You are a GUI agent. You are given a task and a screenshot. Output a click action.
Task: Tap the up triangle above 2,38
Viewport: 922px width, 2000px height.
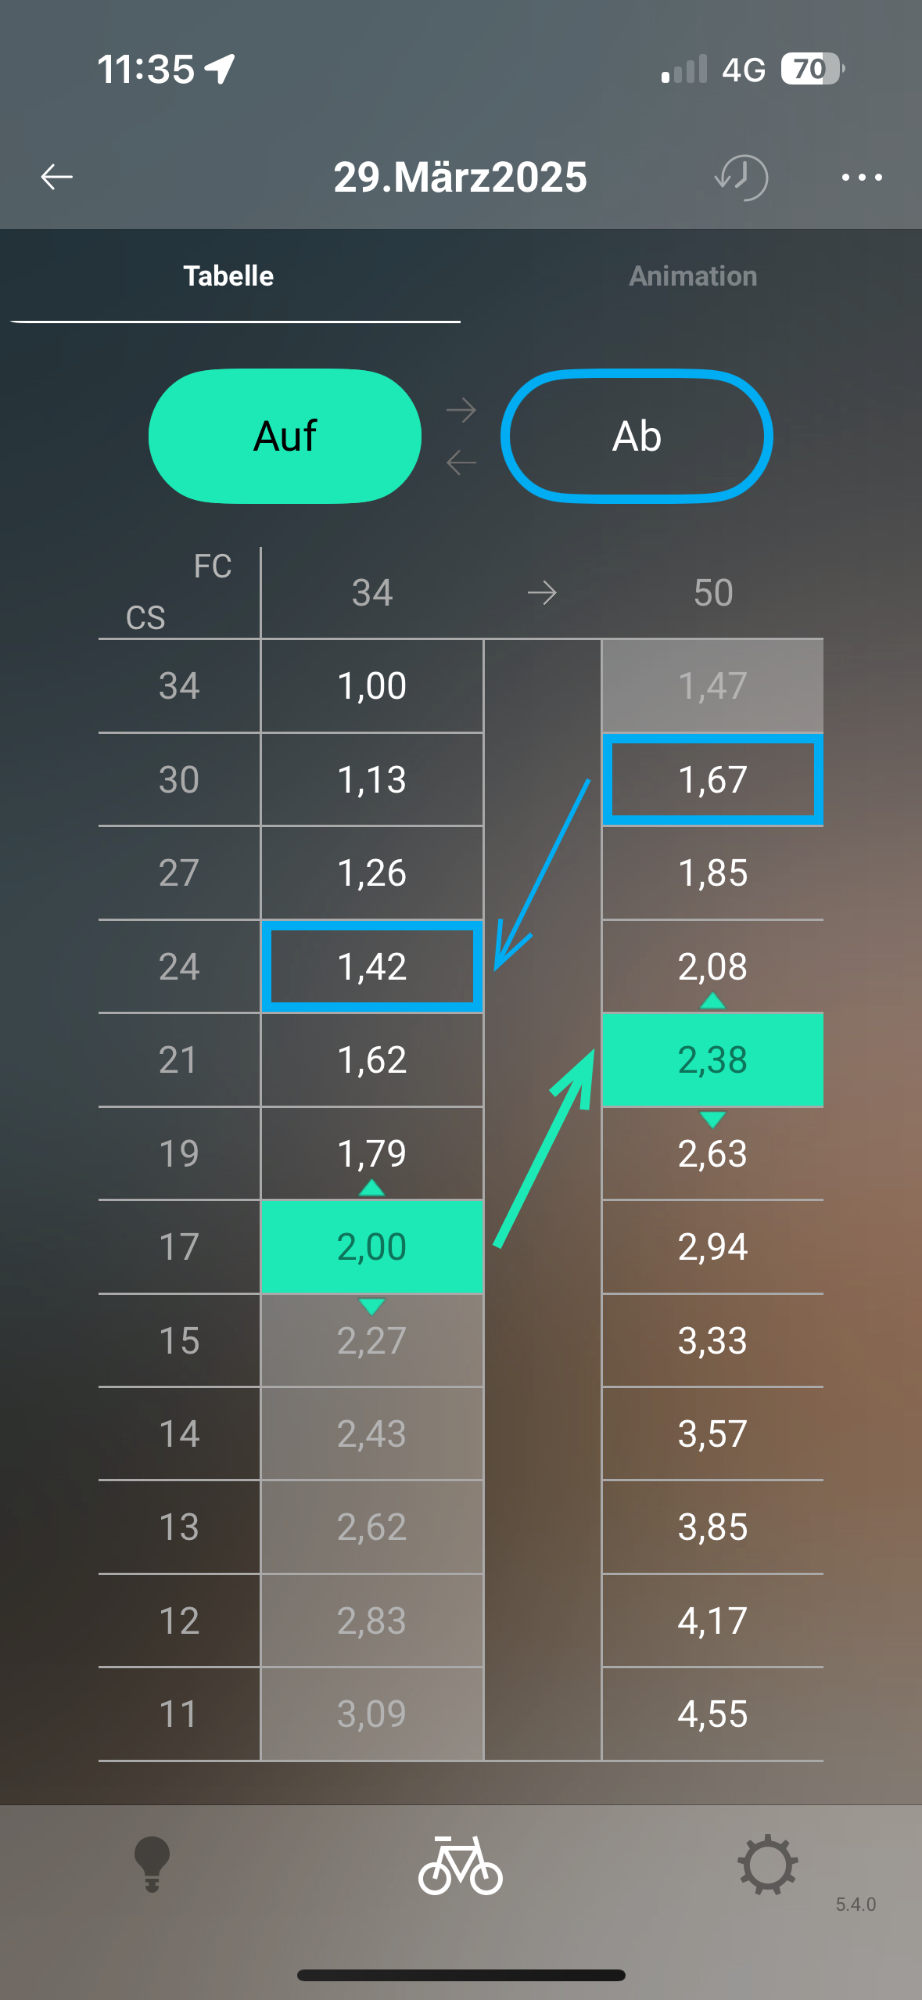[712, 1001]
